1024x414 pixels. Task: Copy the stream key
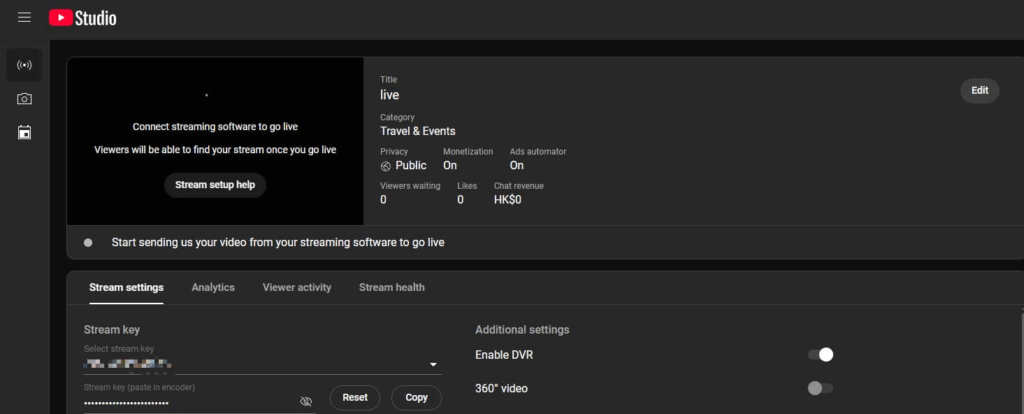point(416,398)
